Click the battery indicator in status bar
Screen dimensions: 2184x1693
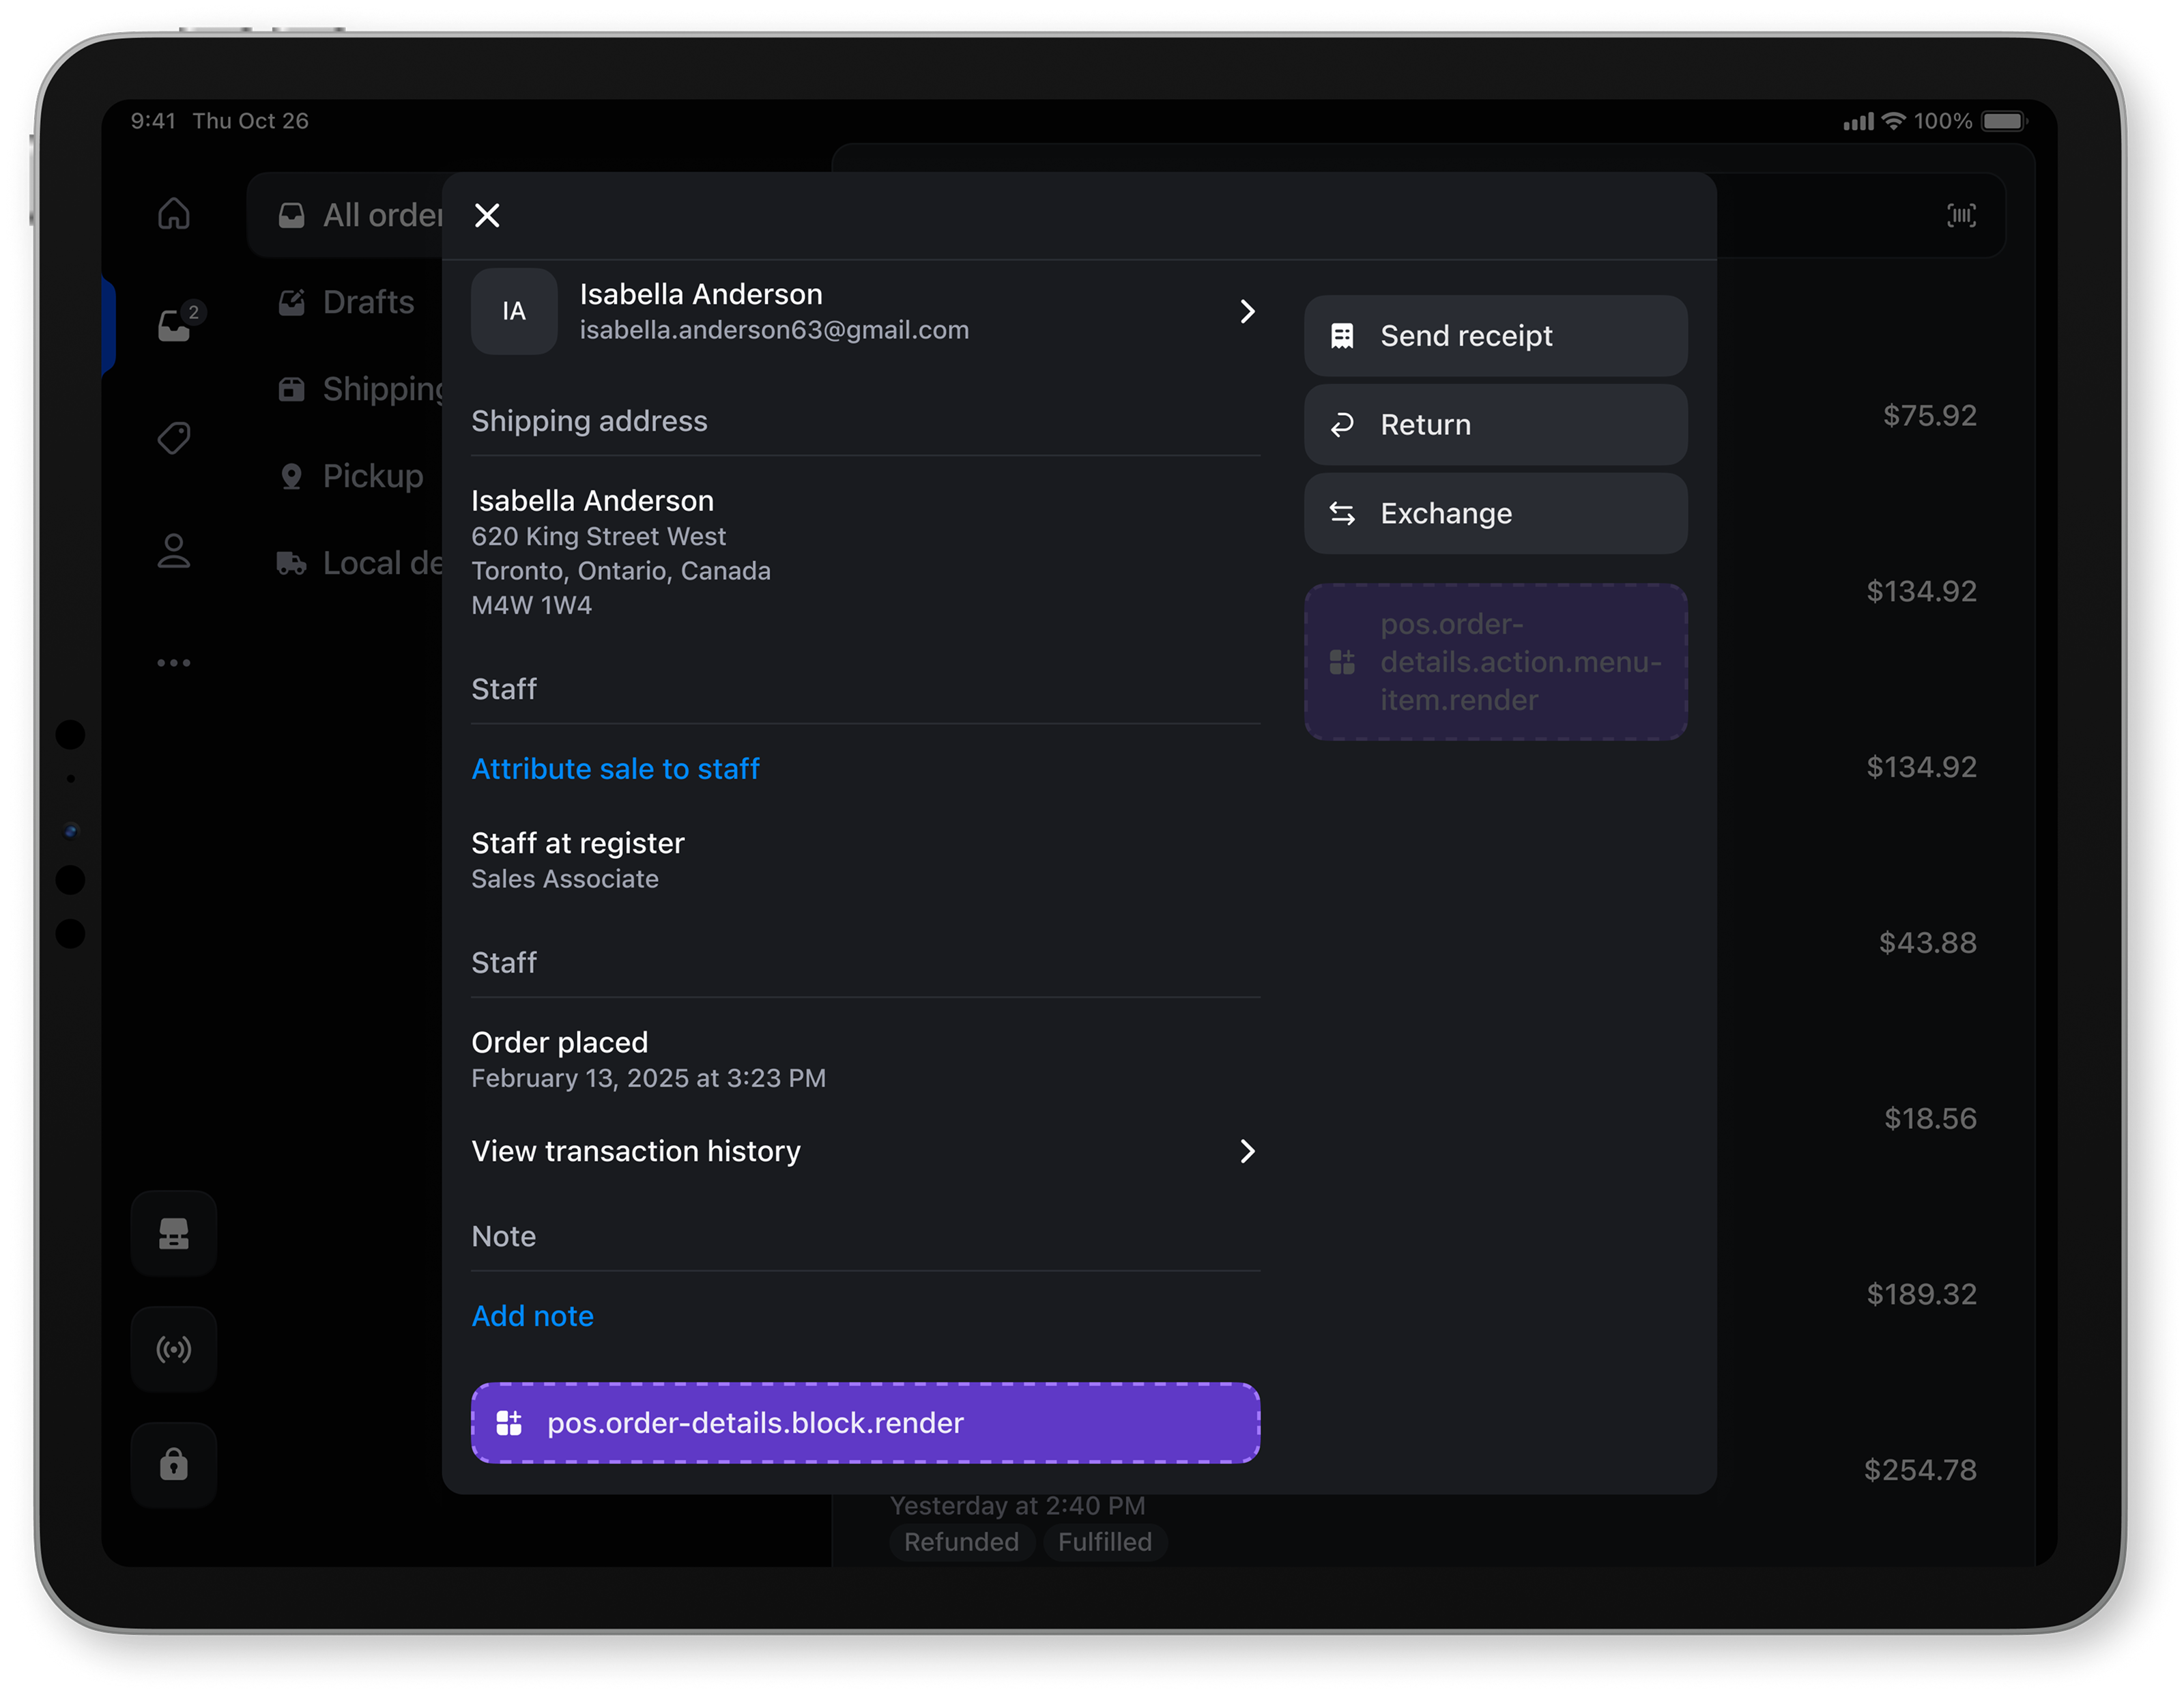tap(2004, 121)
